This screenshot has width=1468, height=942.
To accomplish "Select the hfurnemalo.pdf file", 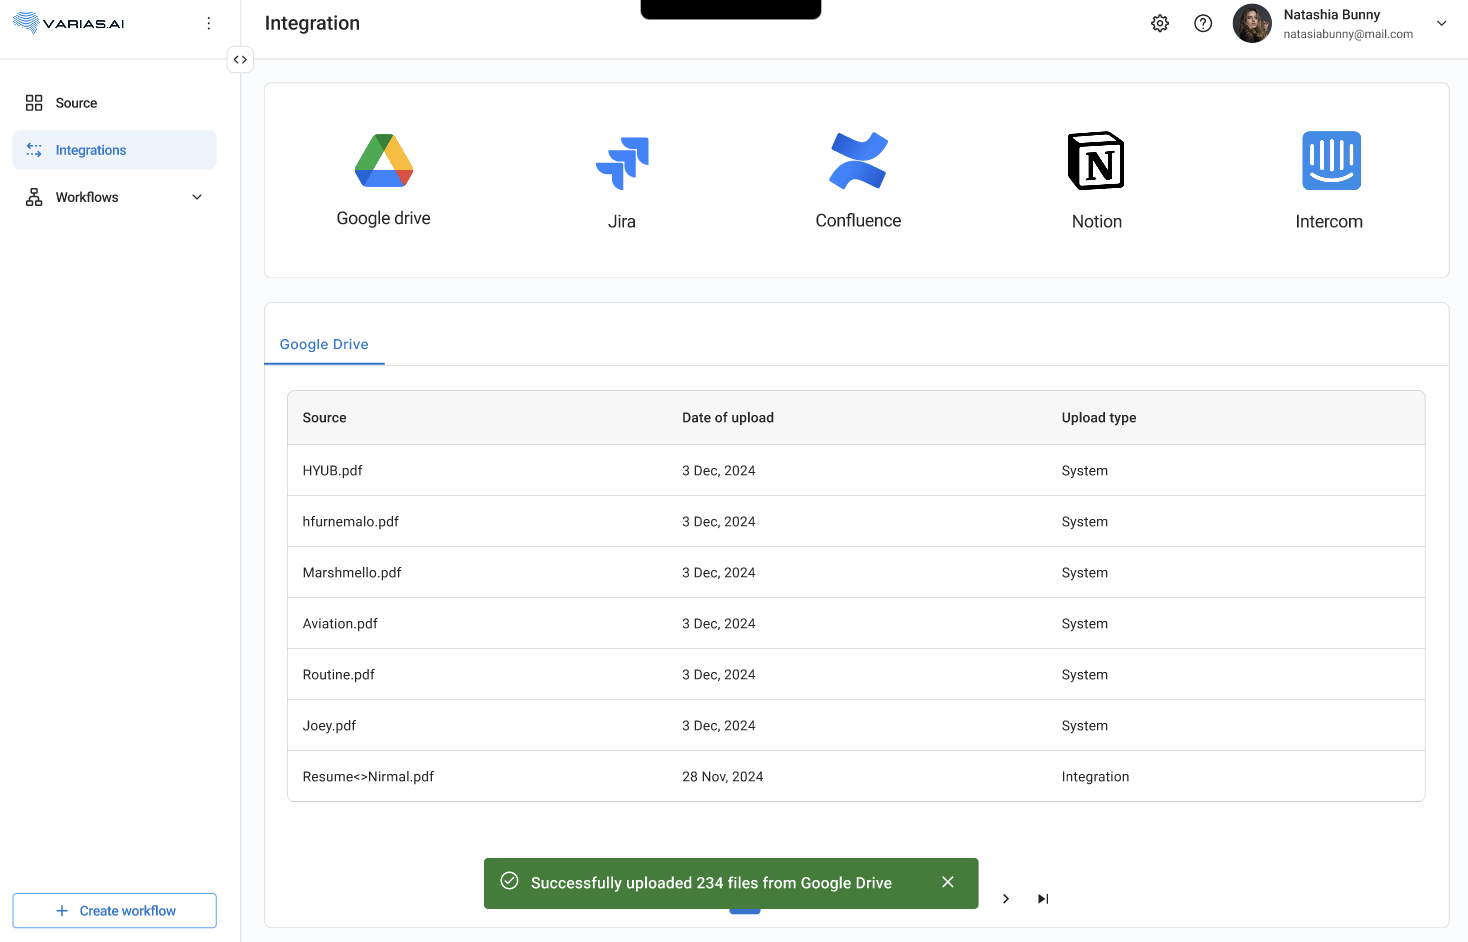I will pos(350,522).
